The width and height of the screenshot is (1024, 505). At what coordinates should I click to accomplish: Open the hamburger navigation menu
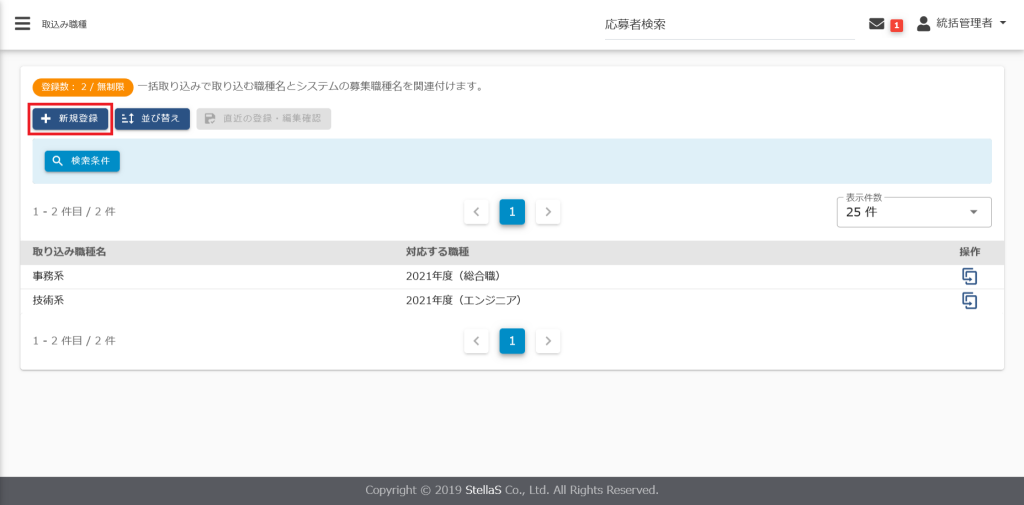[x=22, y=23]
